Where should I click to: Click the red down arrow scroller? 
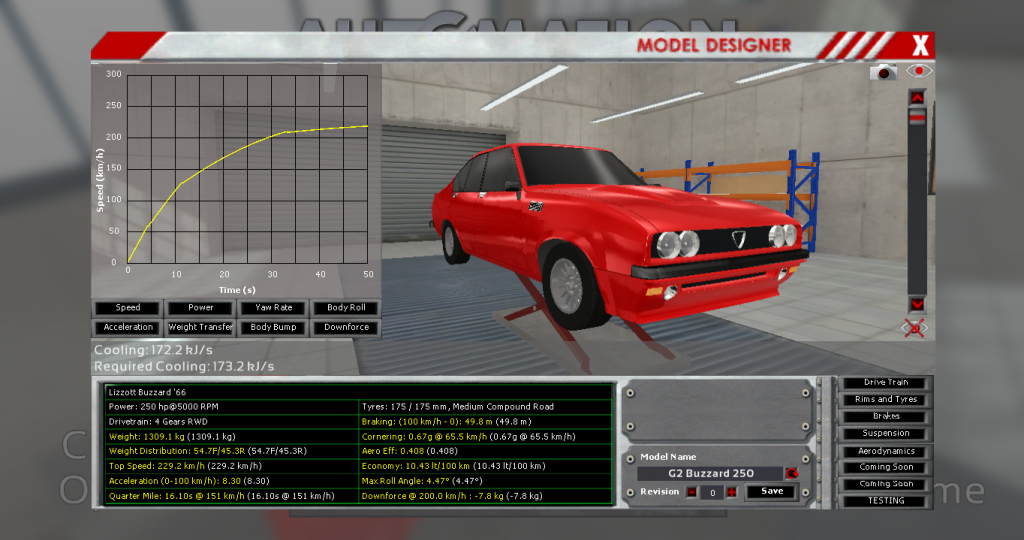[x=917, y=304]
